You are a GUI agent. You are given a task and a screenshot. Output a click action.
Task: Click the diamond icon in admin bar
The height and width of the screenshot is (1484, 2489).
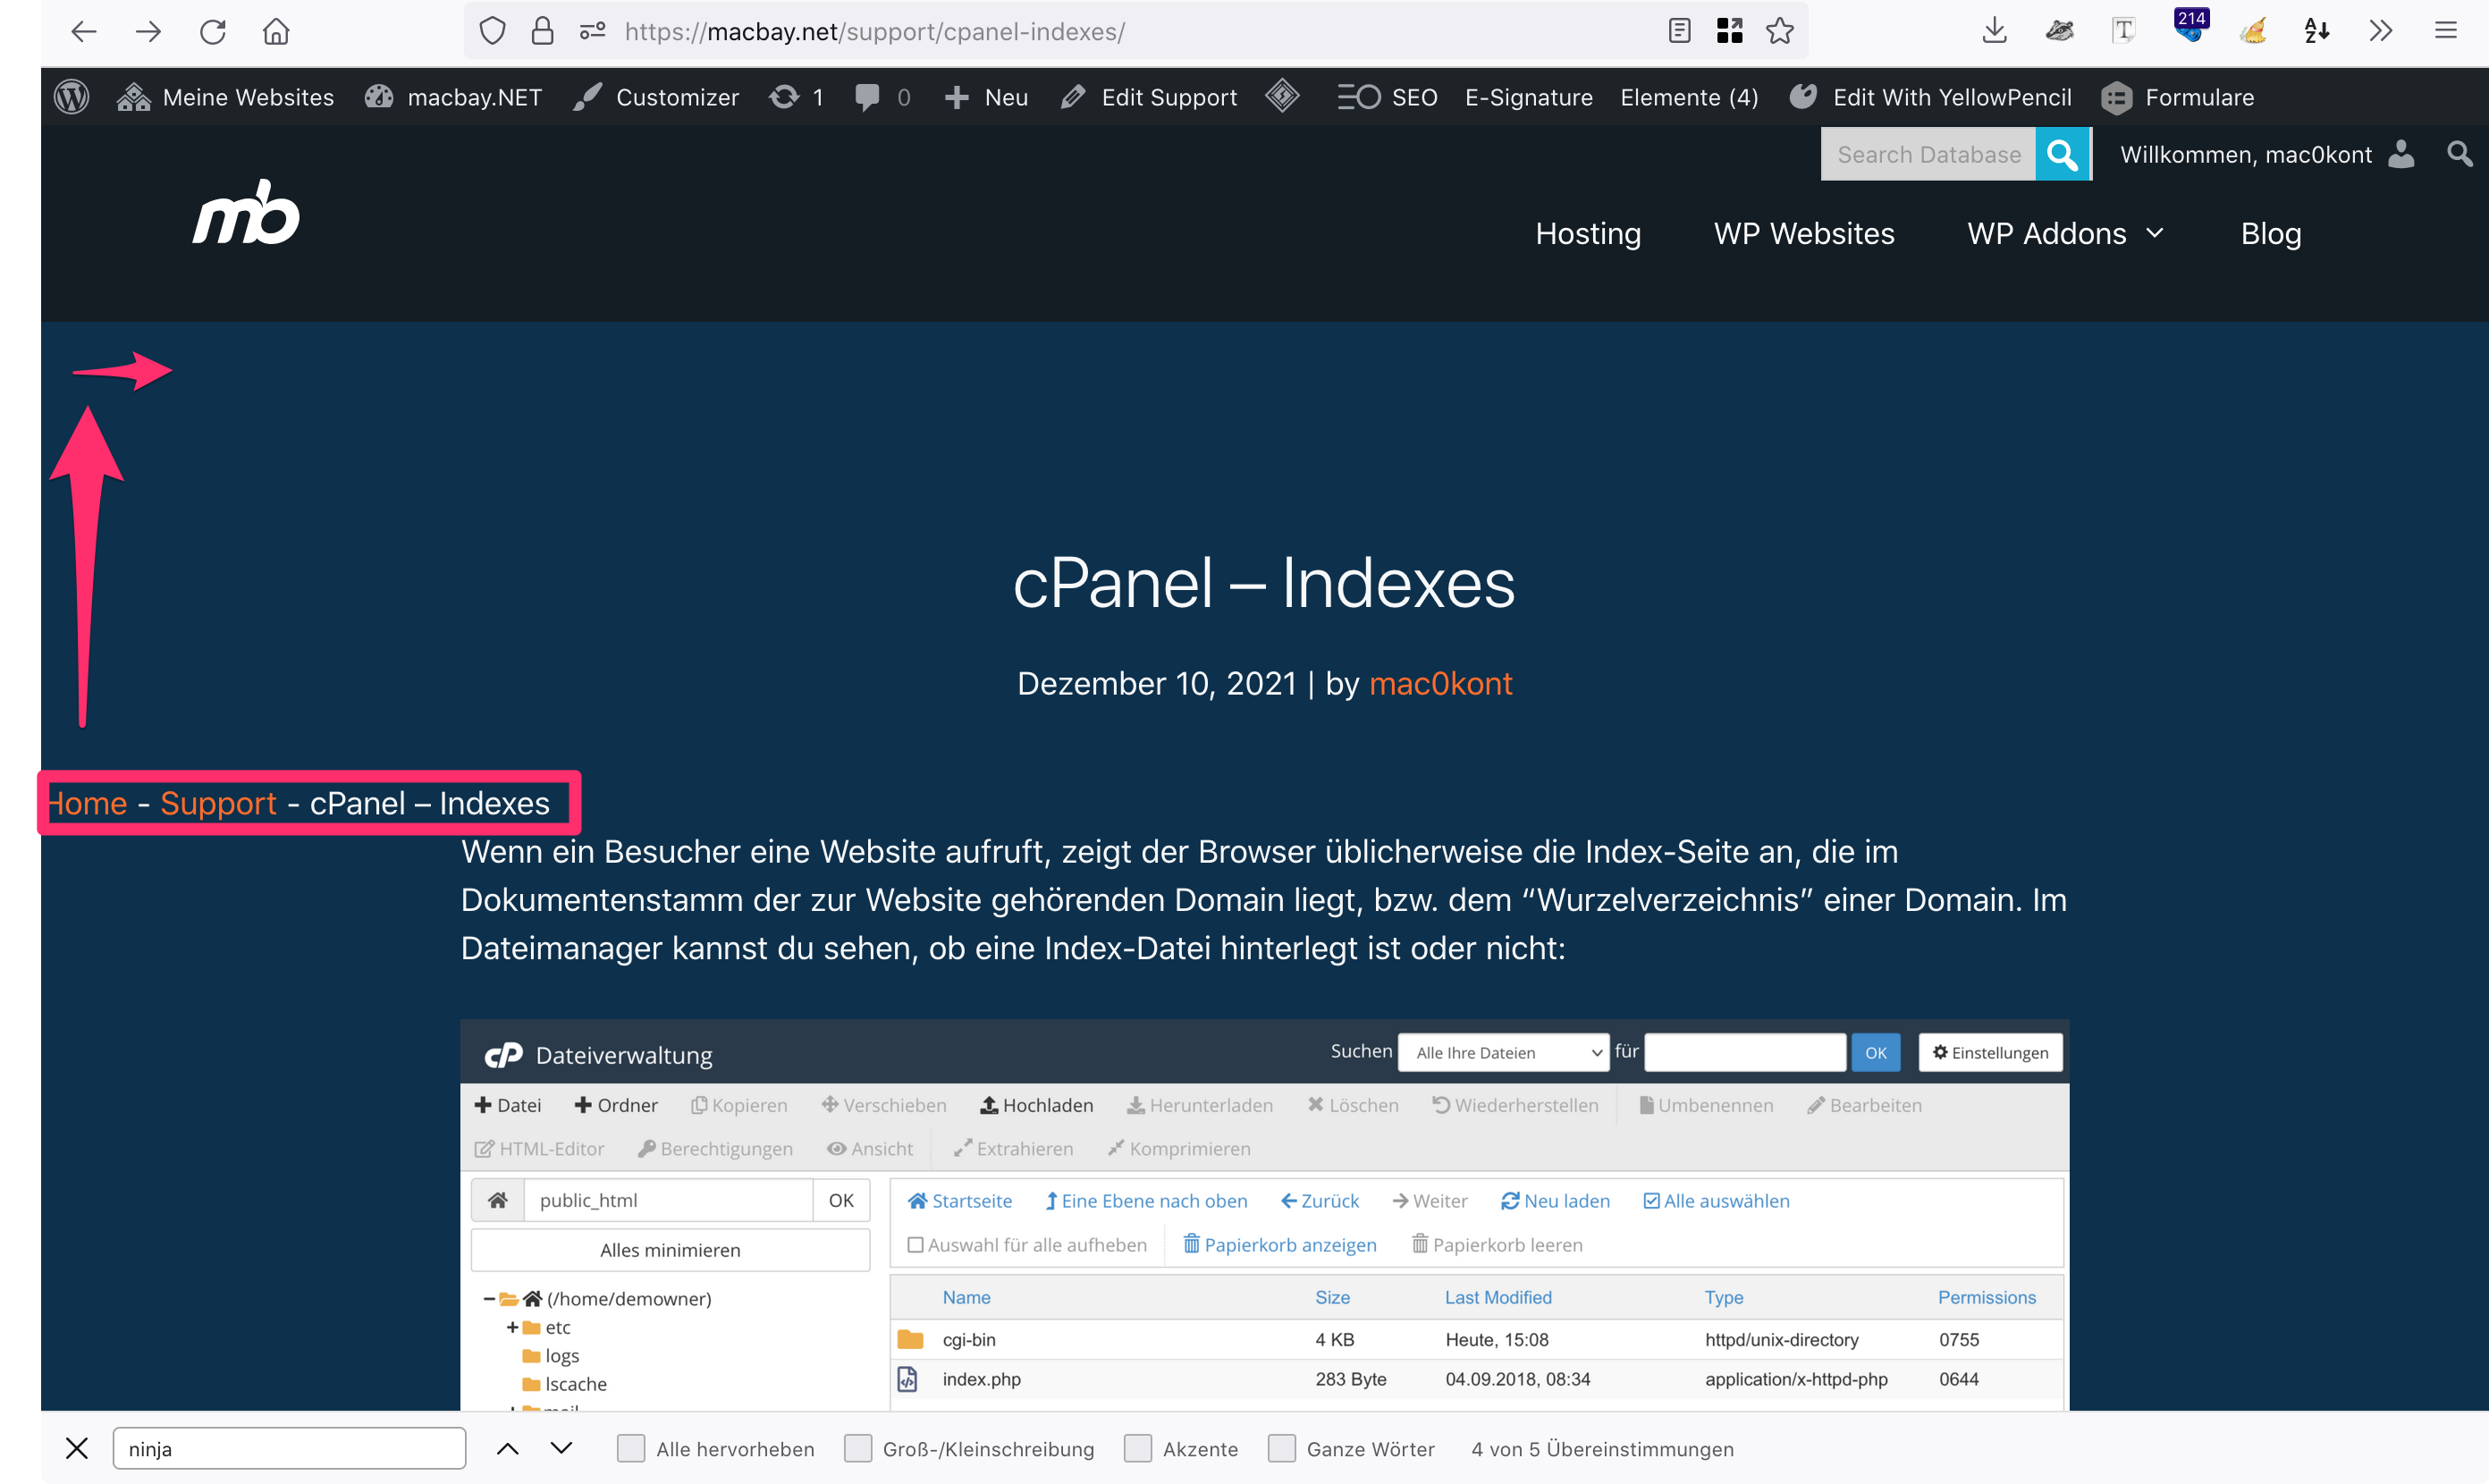1283,96
